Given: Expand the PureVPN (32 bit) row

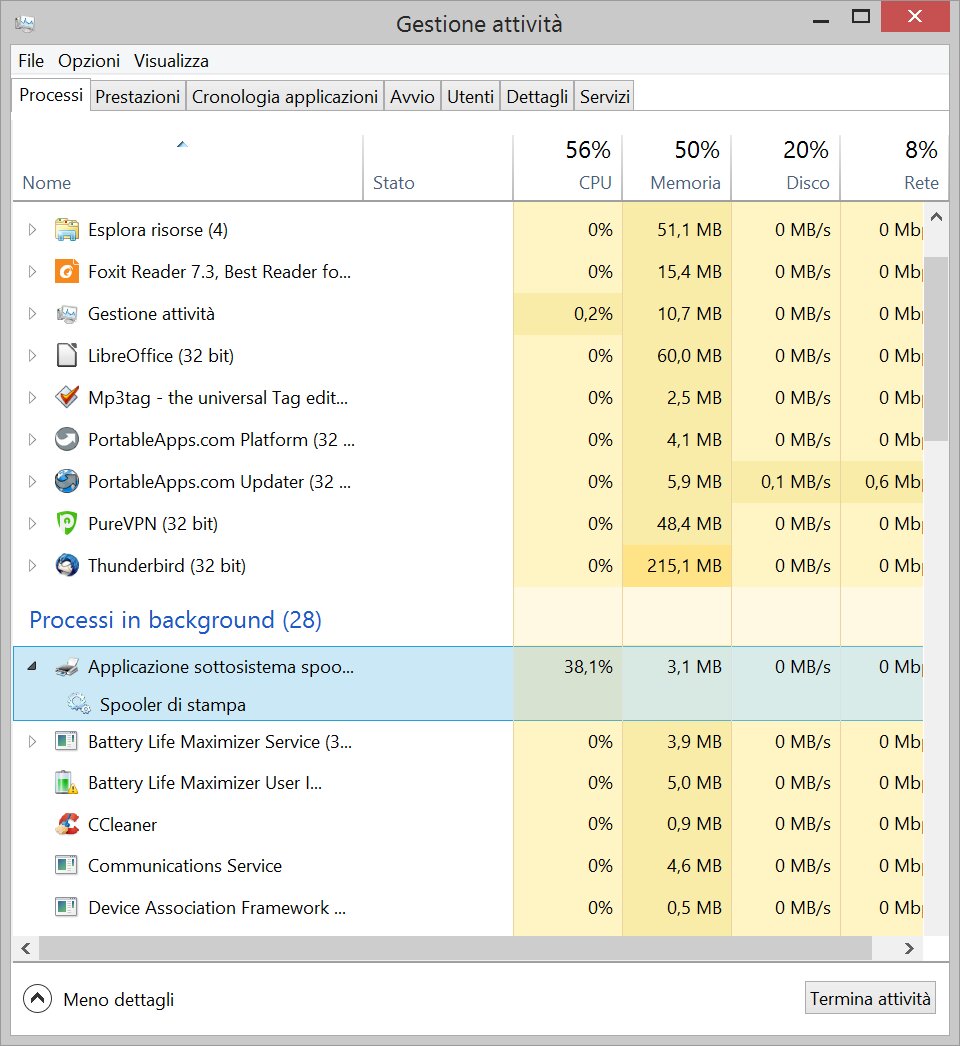Looking at the screenshot, I should pyautogui.click(x=32, y=524).
